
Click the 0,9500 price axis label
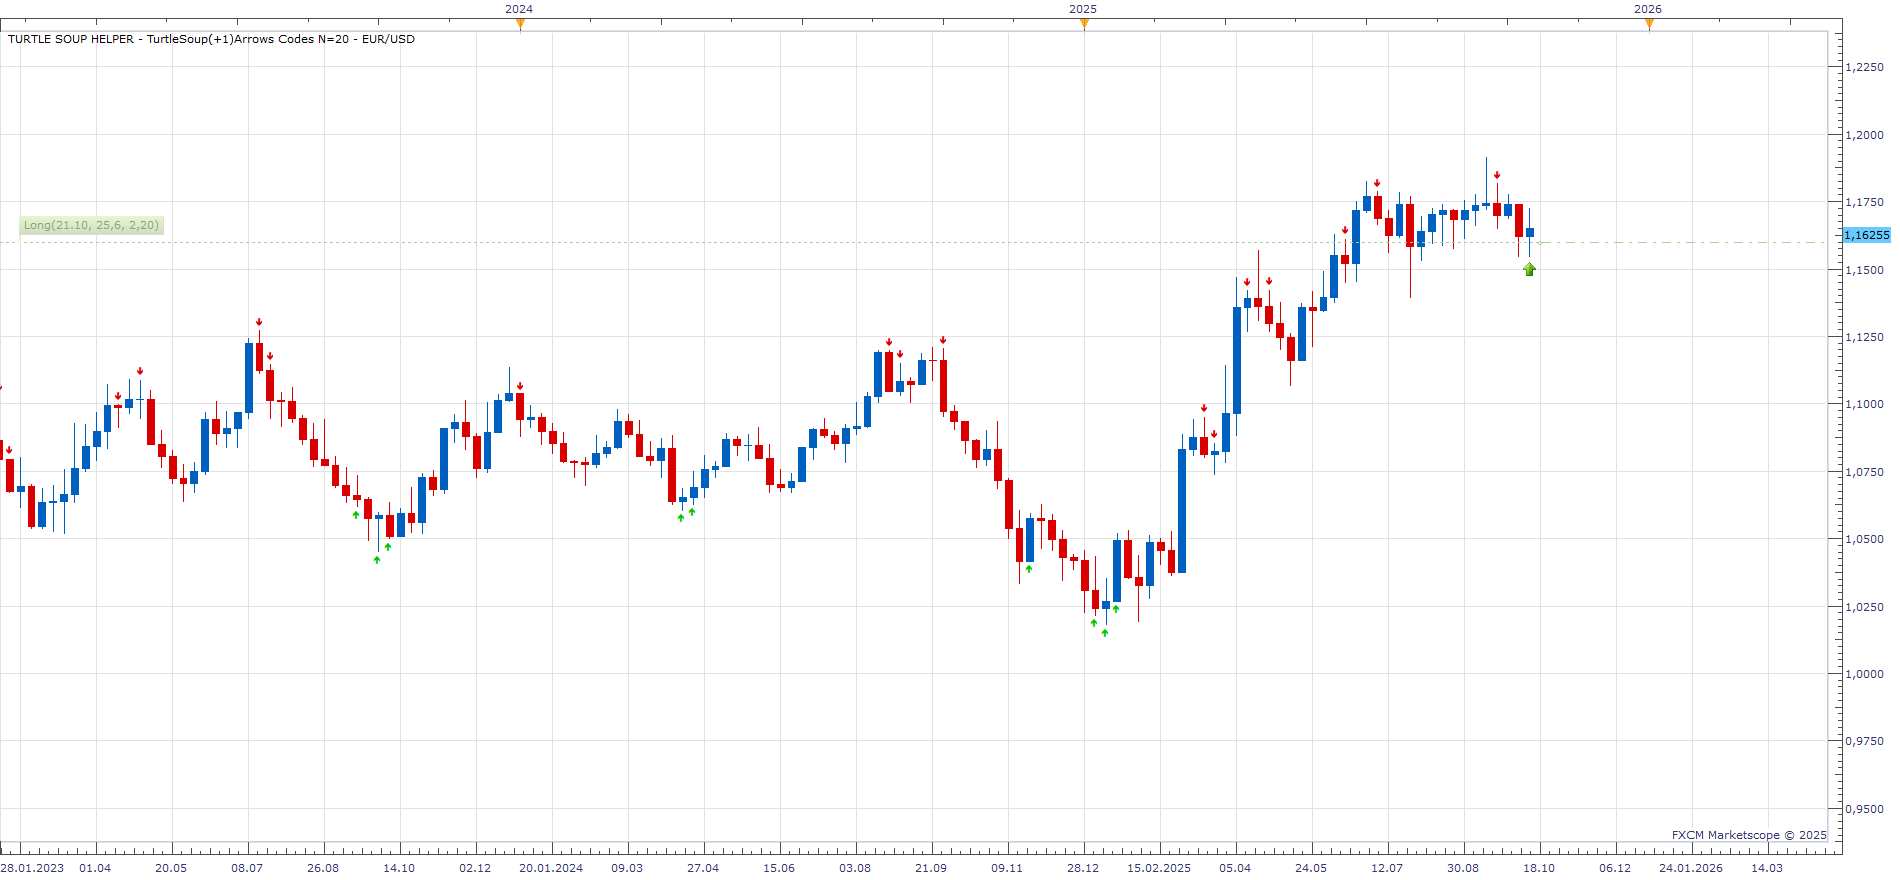(1864, 809)
